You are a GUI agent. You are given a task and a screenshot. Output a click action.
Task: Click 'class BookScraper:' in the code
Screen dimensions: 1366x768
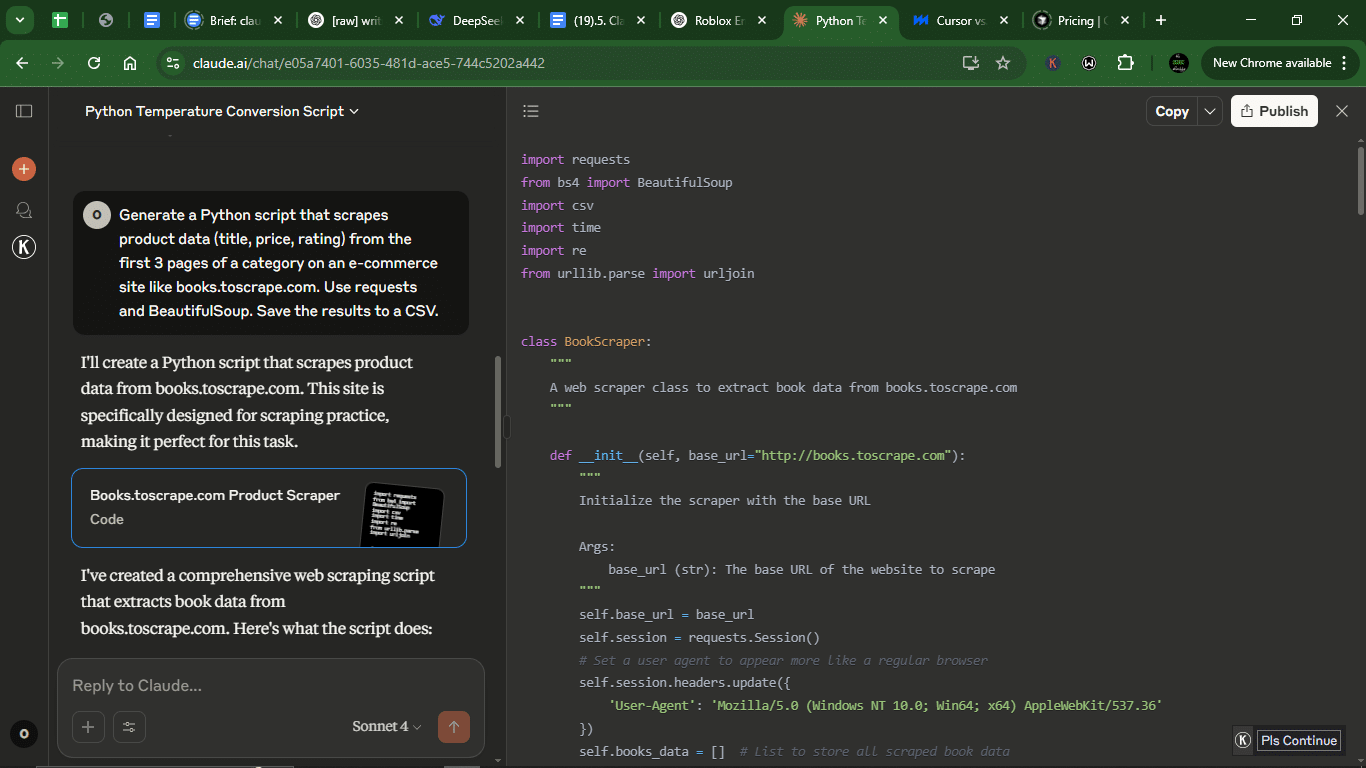click(586, 342)
